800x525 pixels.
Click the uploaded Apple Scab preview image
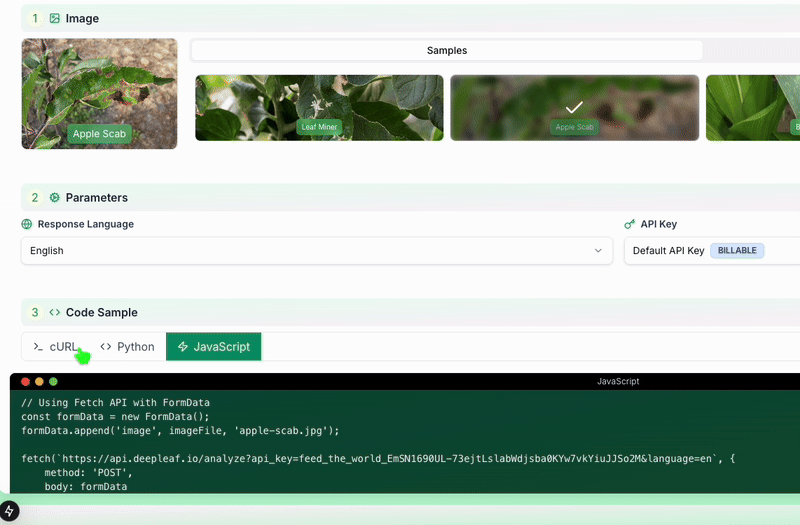point(99,94)
